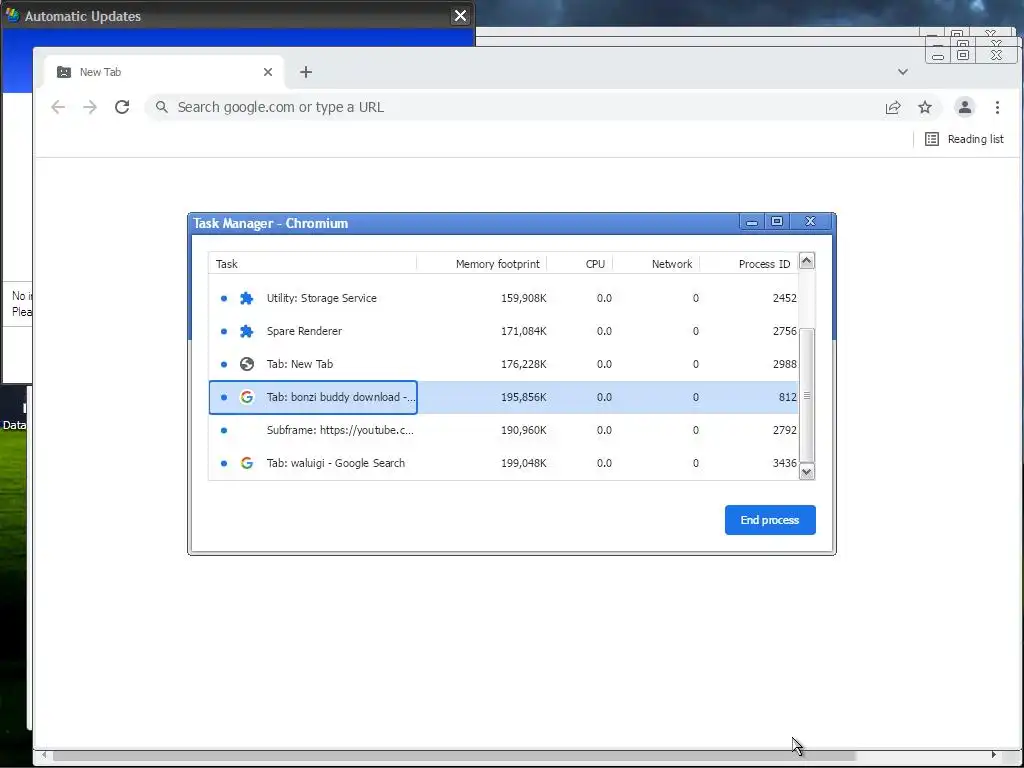Click the search magnifier icon in address bar
Viewport: 1024px width, 768px height.
pyautogui.click(x=161, y=107)
